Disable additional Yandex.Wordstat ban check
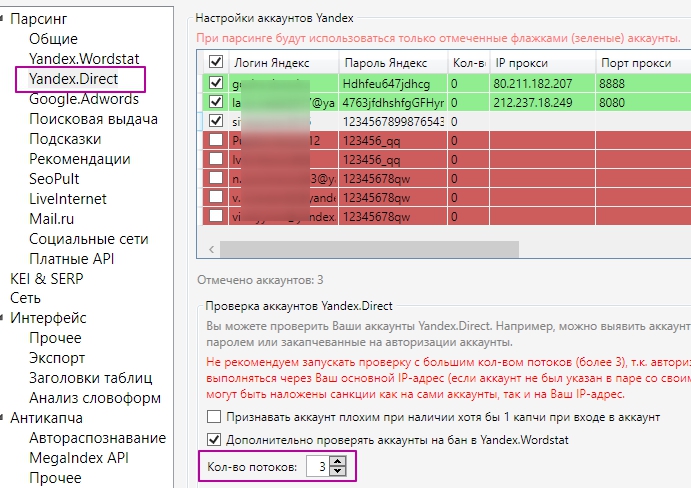The image size is (691, 488). (x=213, y=439)
